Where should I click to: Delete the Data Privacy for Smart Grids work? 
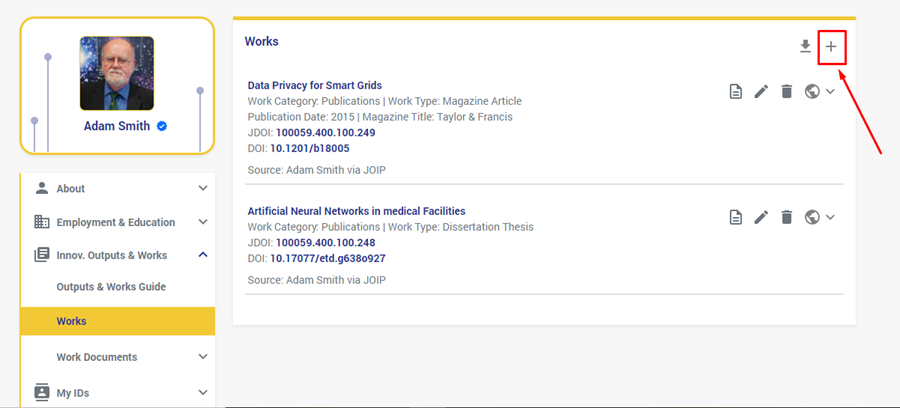(787, 92)
